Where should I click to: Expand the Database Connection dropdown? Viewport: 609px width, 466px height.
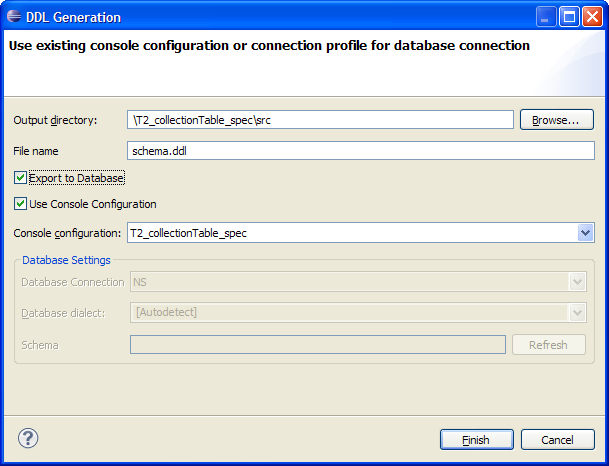[x=577, y=282]
